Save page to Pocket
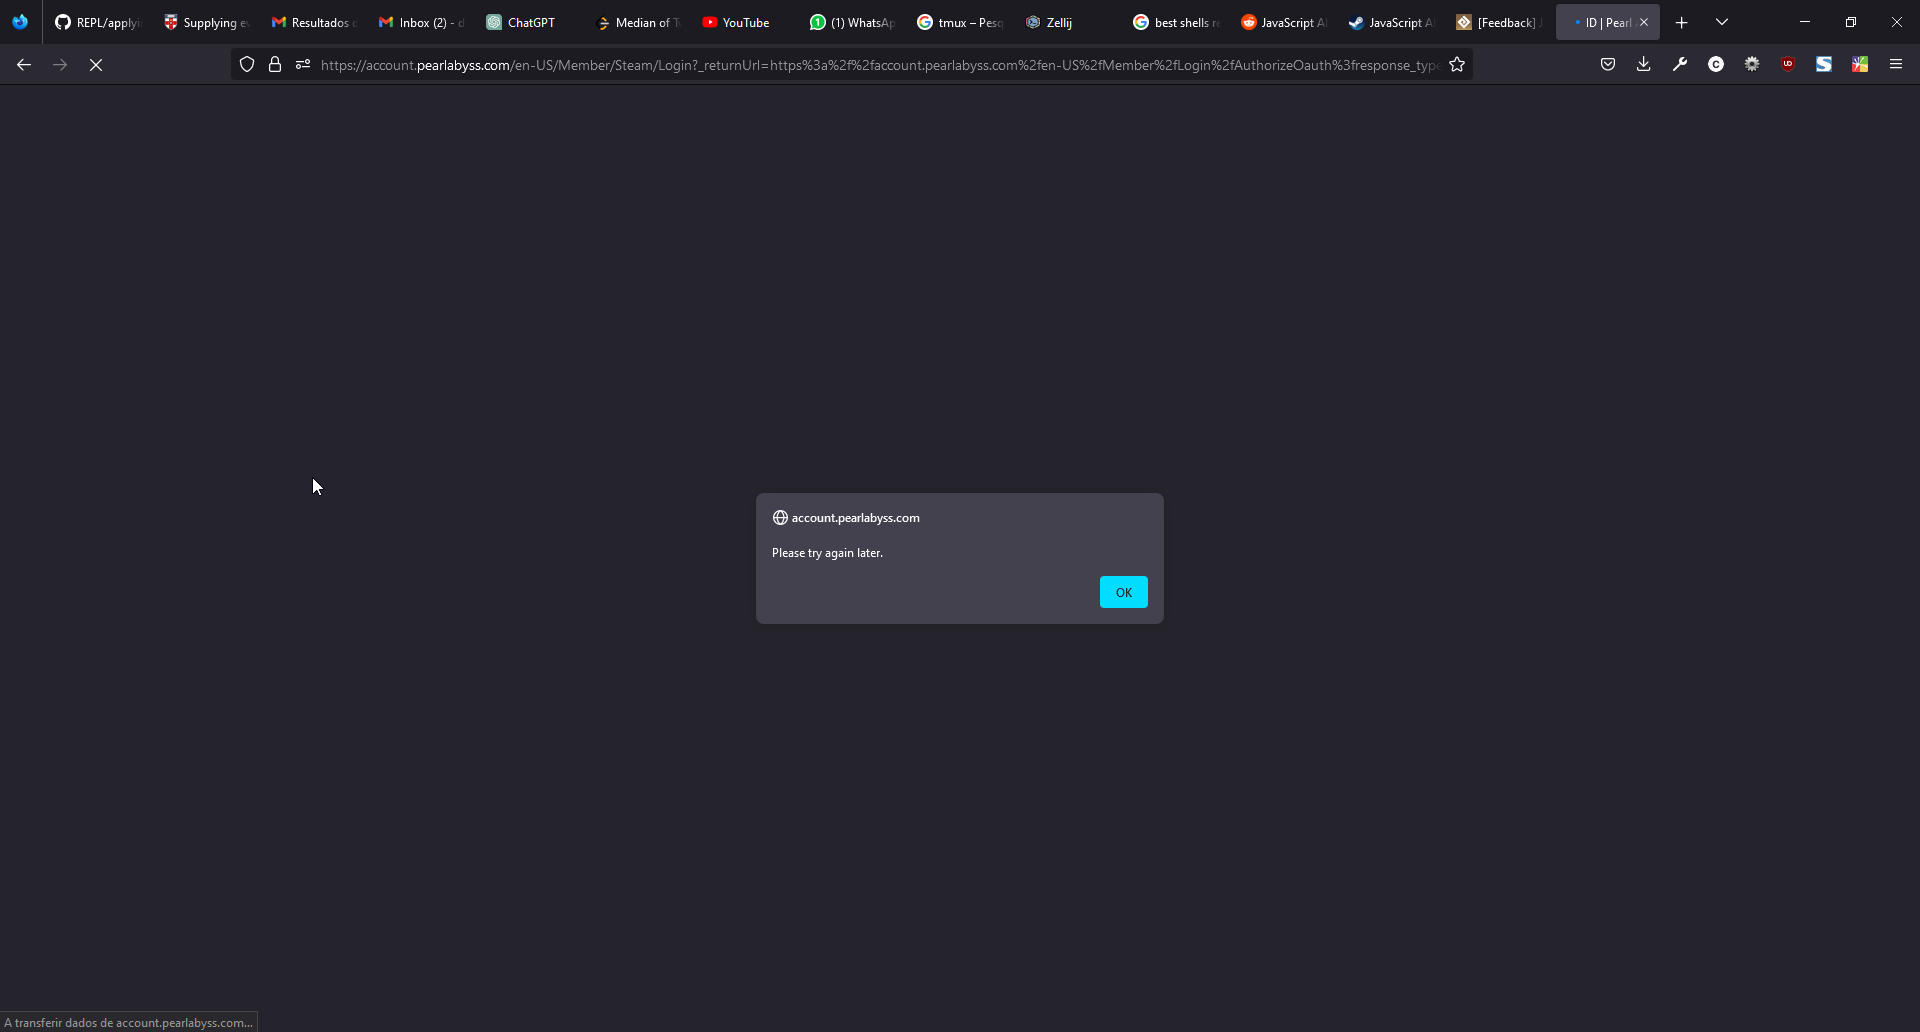The image size is (1920, 1032). (1608, 64)
